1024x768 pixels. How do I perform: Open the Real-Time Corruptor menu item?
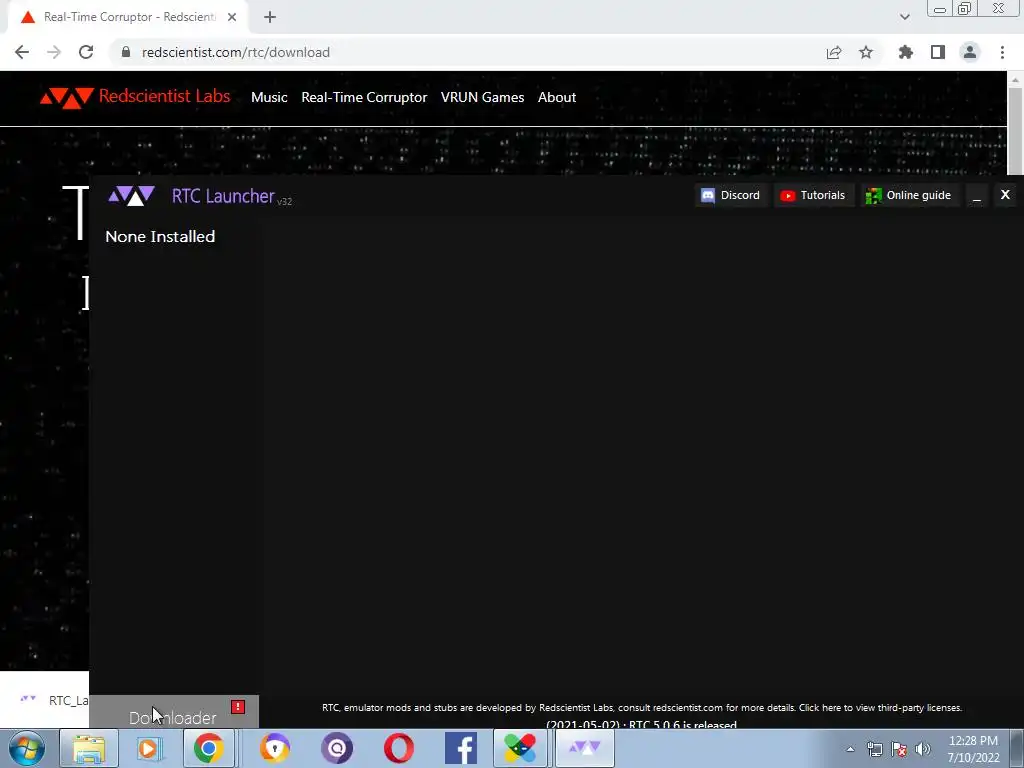click(364, 97)
